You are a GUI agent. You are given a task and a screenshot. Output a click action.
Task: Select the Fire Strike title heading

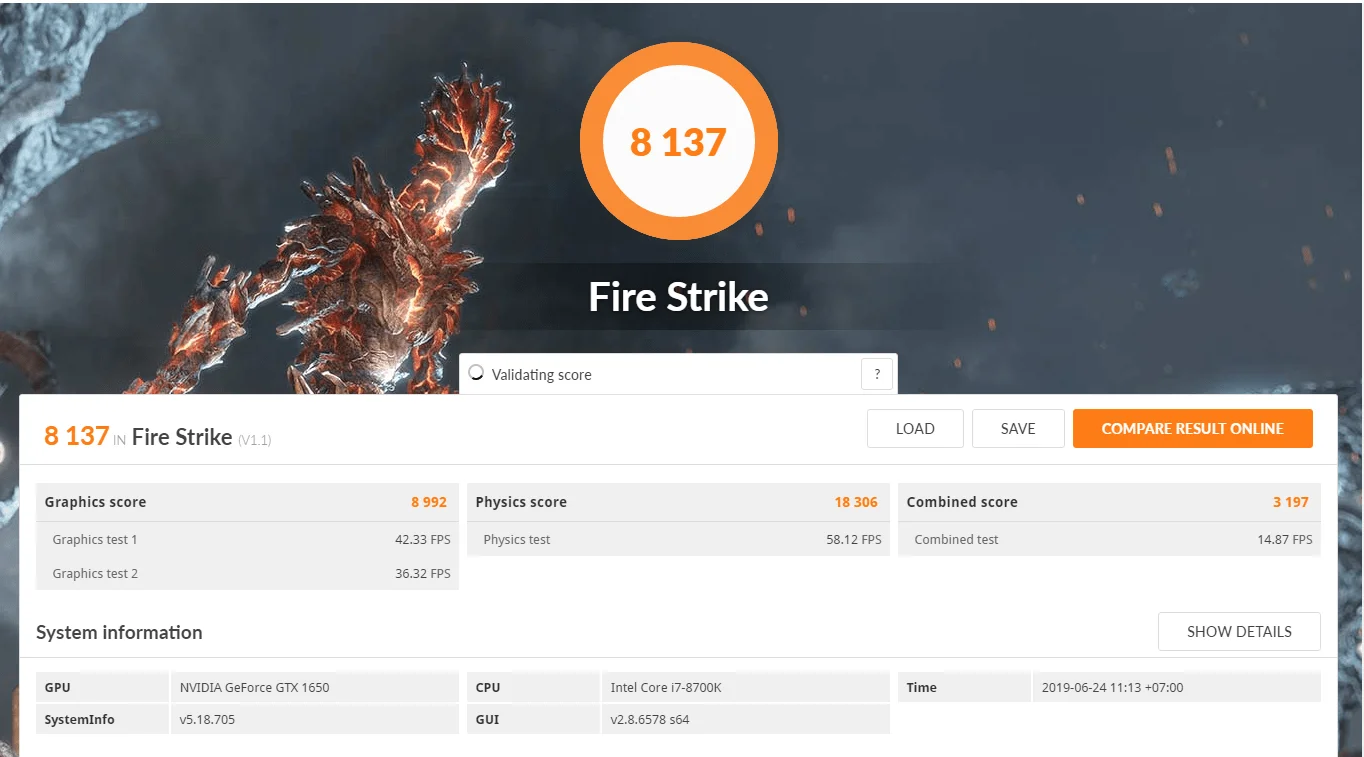[x=678, y=297]
